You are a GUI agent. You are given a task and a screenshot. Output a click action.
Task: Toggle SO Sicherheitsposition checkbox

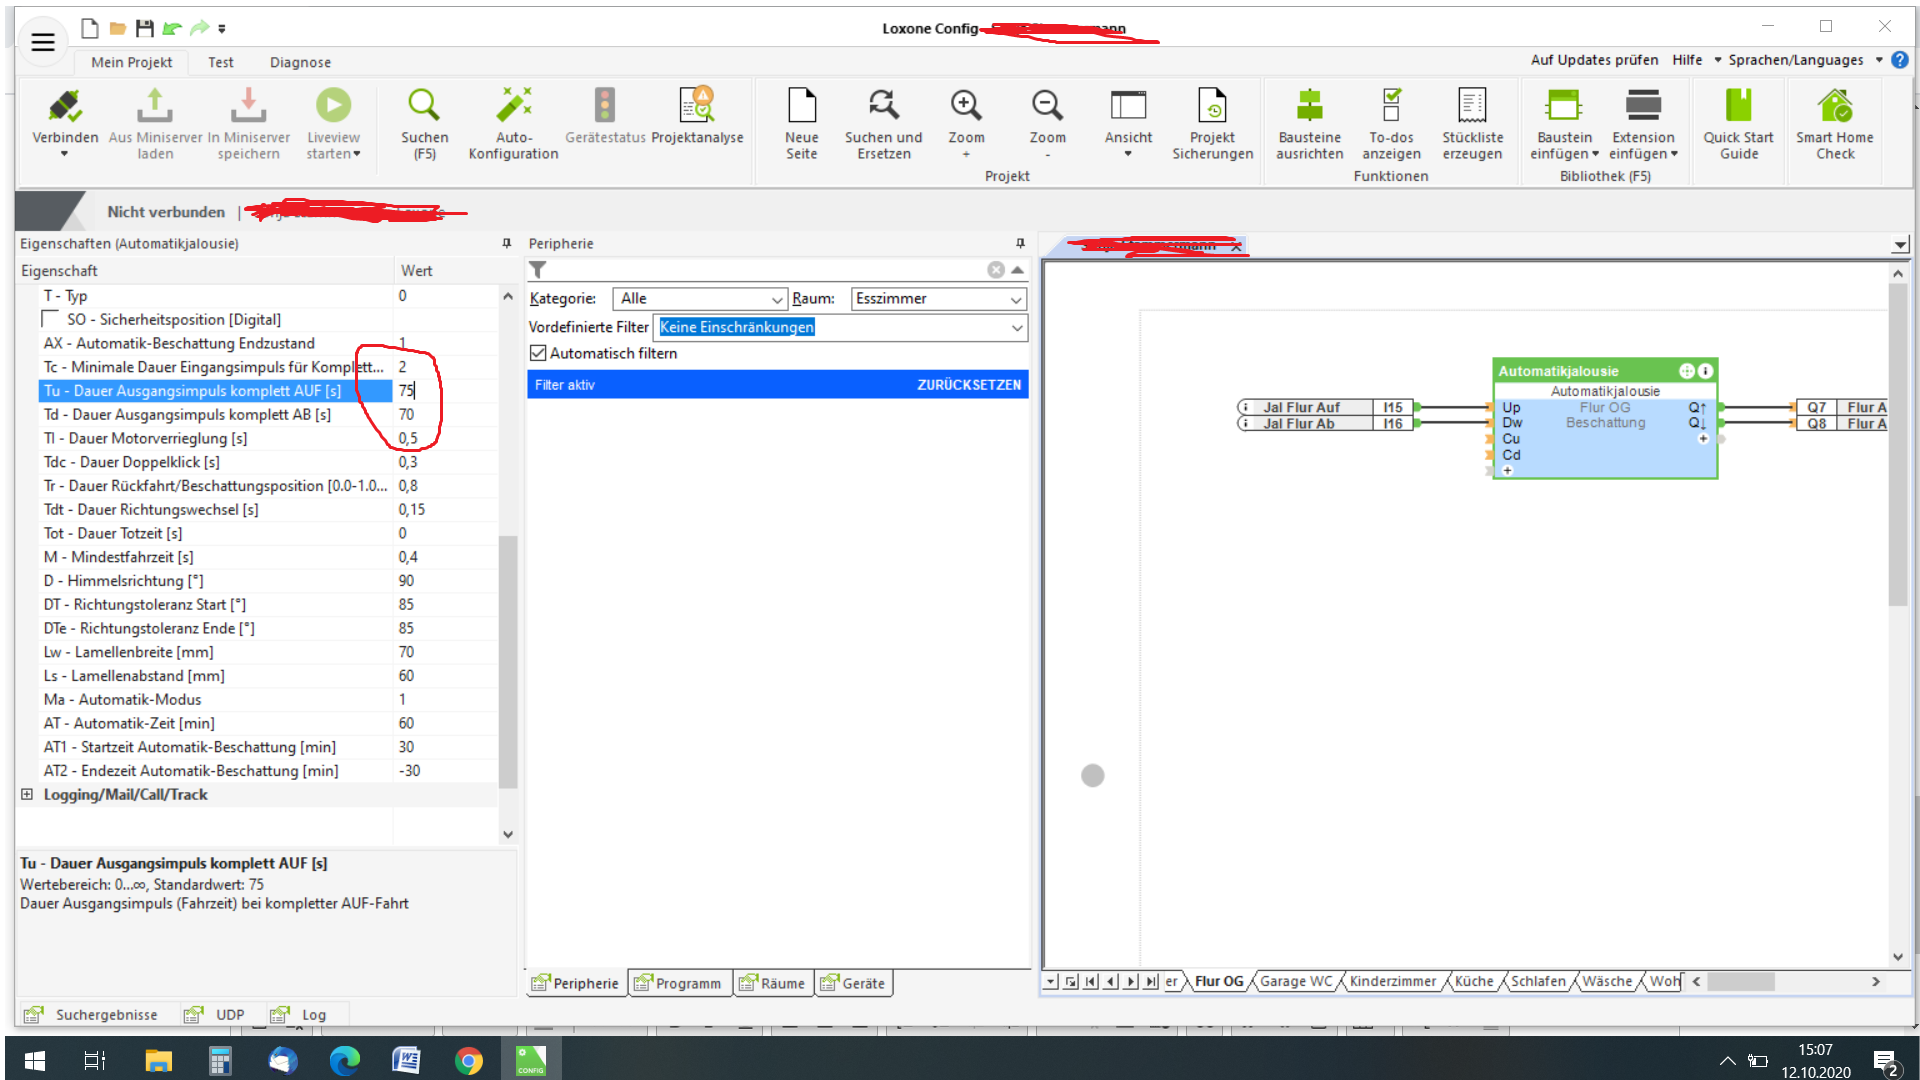point(50,319)
